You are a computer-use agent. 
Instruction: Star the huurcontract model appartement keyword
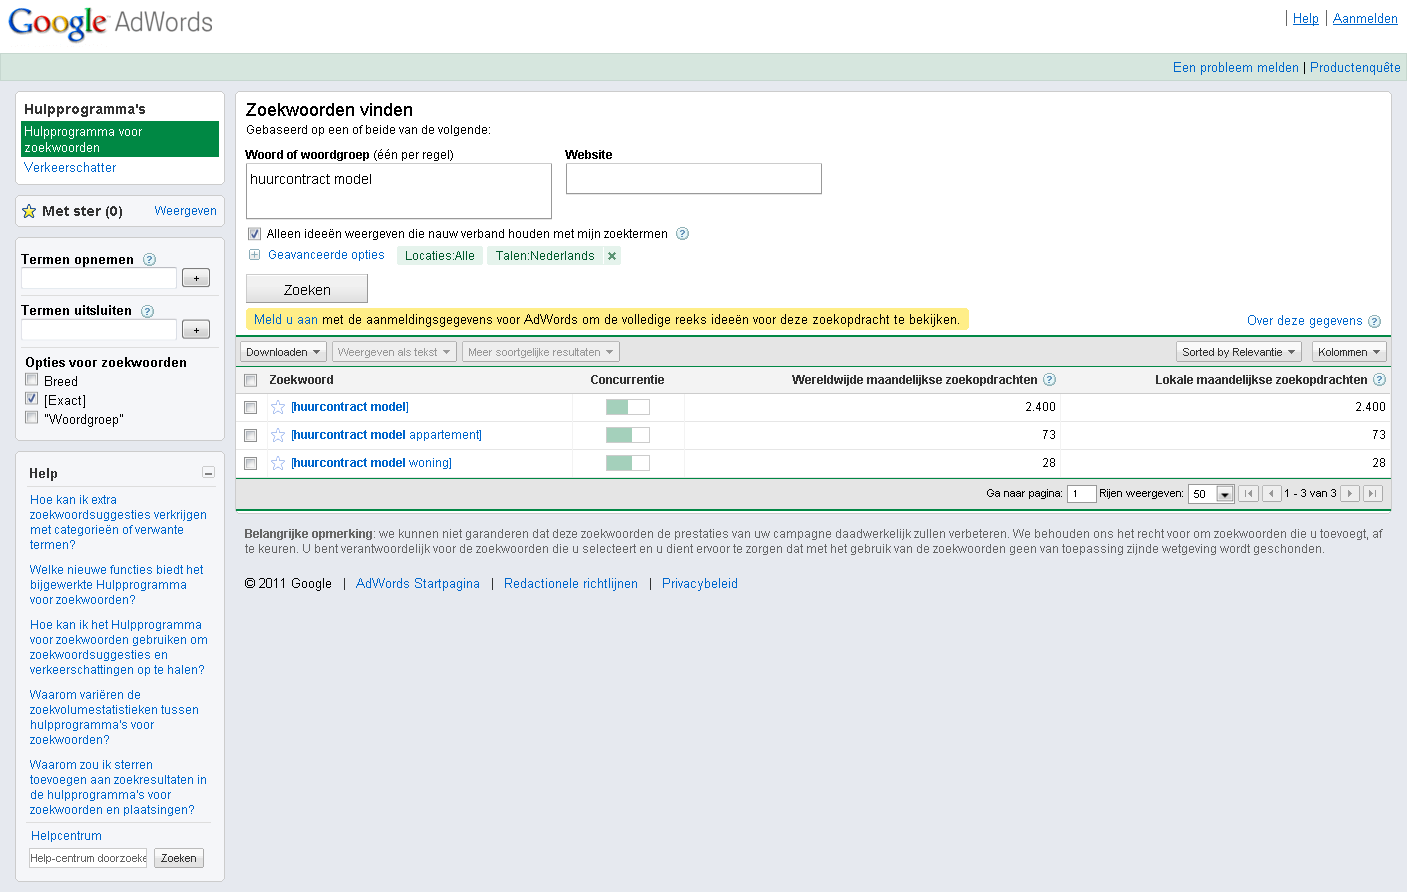[278, 435]
